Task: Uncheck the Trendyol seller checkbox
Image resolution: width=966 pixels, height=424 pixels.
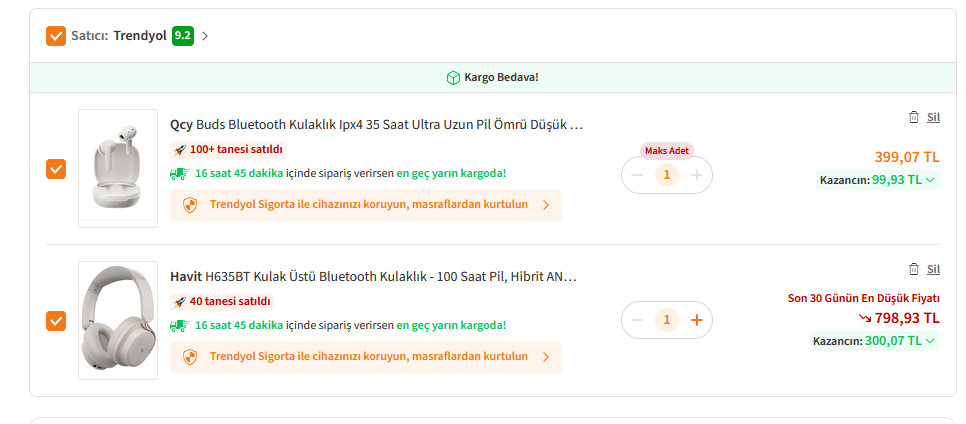Action: 56,36
